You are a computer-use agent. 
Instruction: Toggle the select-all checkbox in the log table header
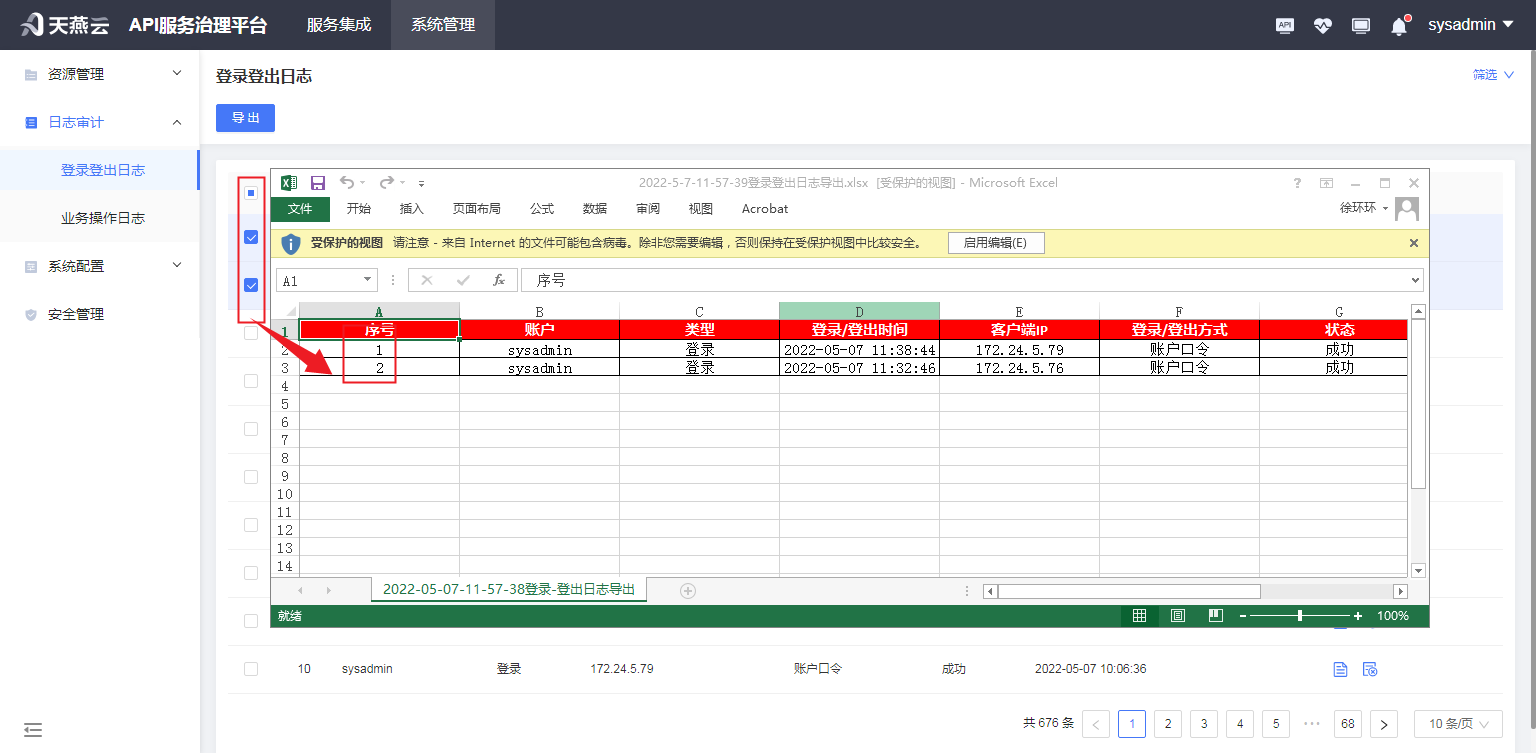click(x=251, y=194)
